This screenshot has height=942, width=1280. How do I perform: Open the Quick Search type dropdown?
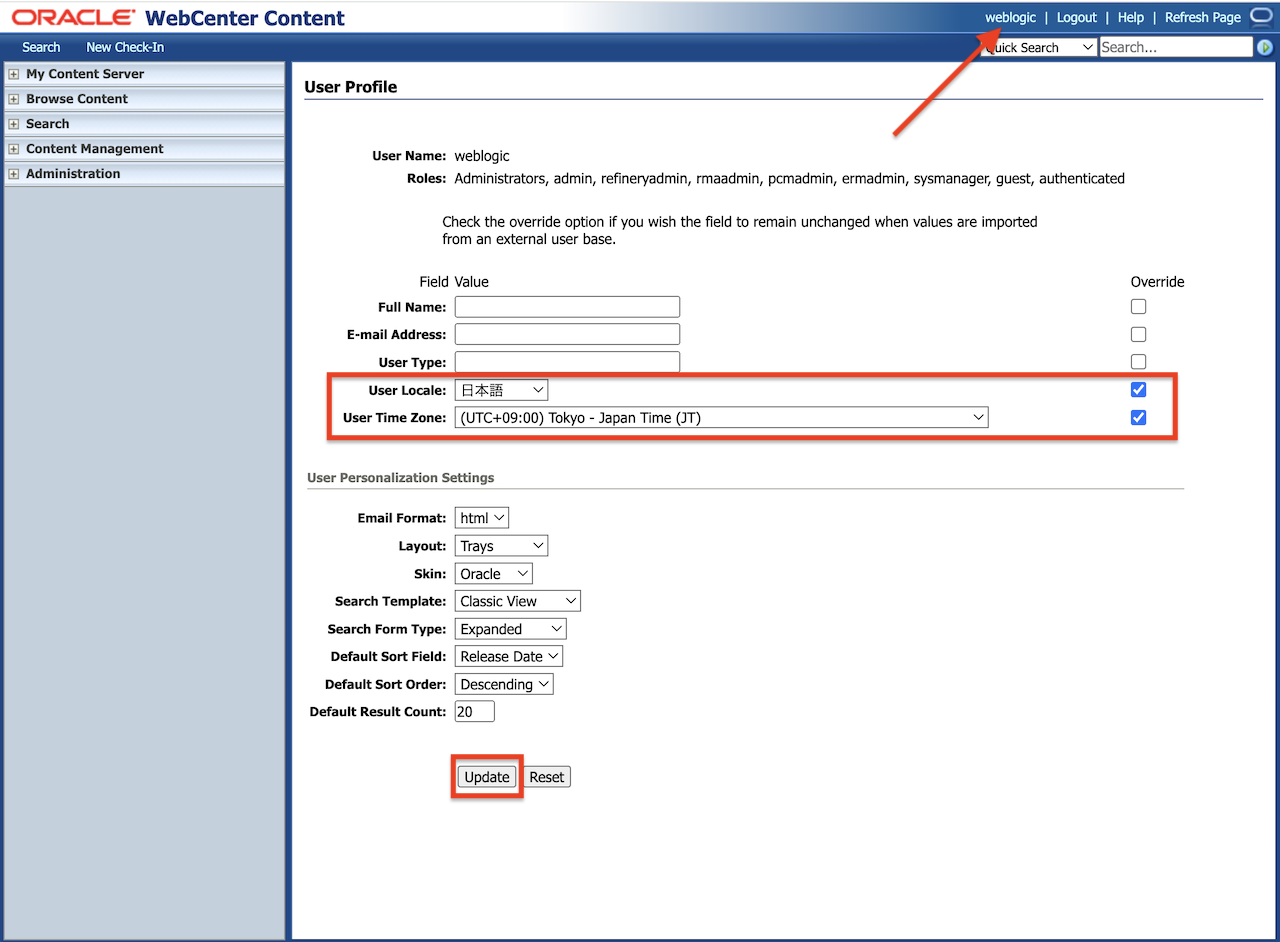tap(1039, 47)
